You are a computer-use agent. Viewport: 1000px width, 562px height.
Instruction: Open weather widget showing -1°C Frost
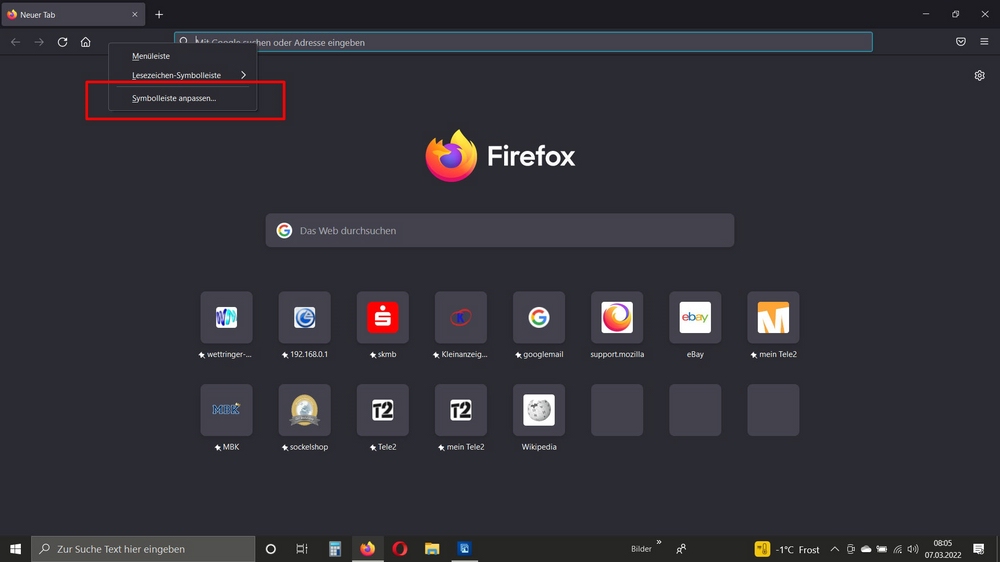click(x=788, y=549)
